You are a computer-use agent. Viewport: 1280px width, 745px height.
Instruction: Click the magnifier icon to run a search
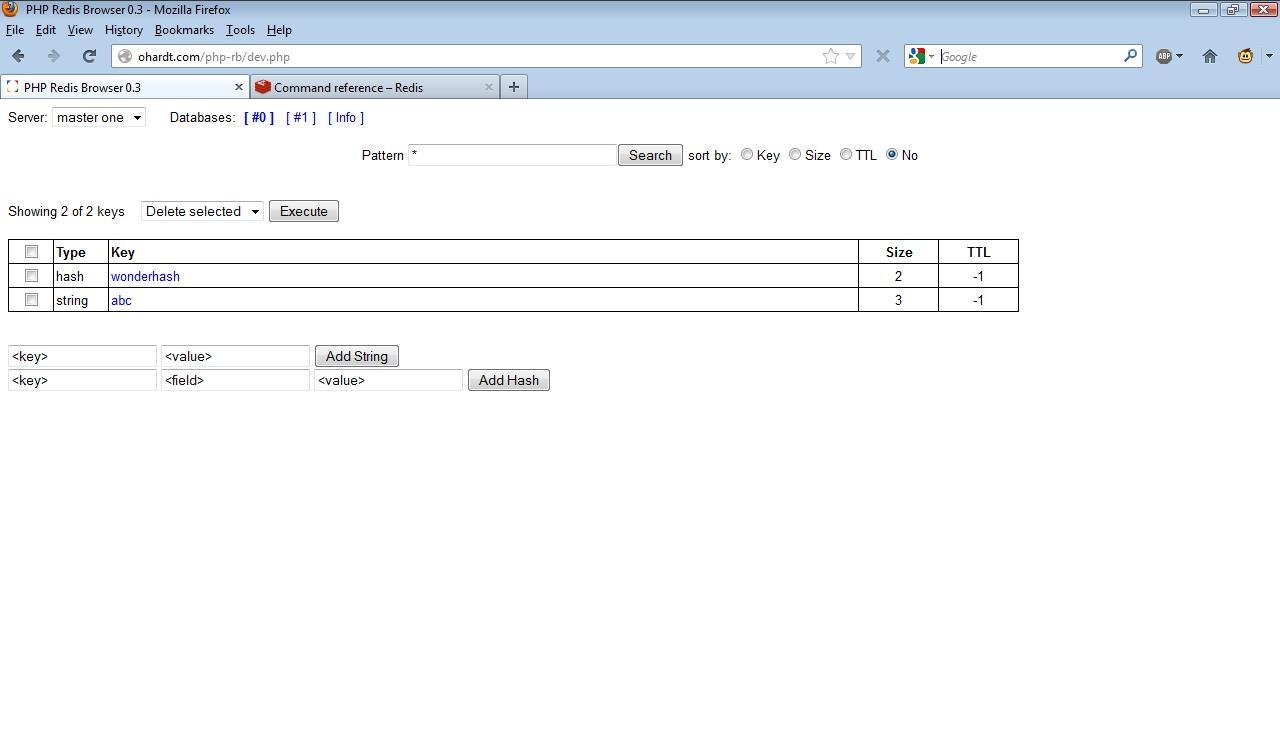point(1129,56)
